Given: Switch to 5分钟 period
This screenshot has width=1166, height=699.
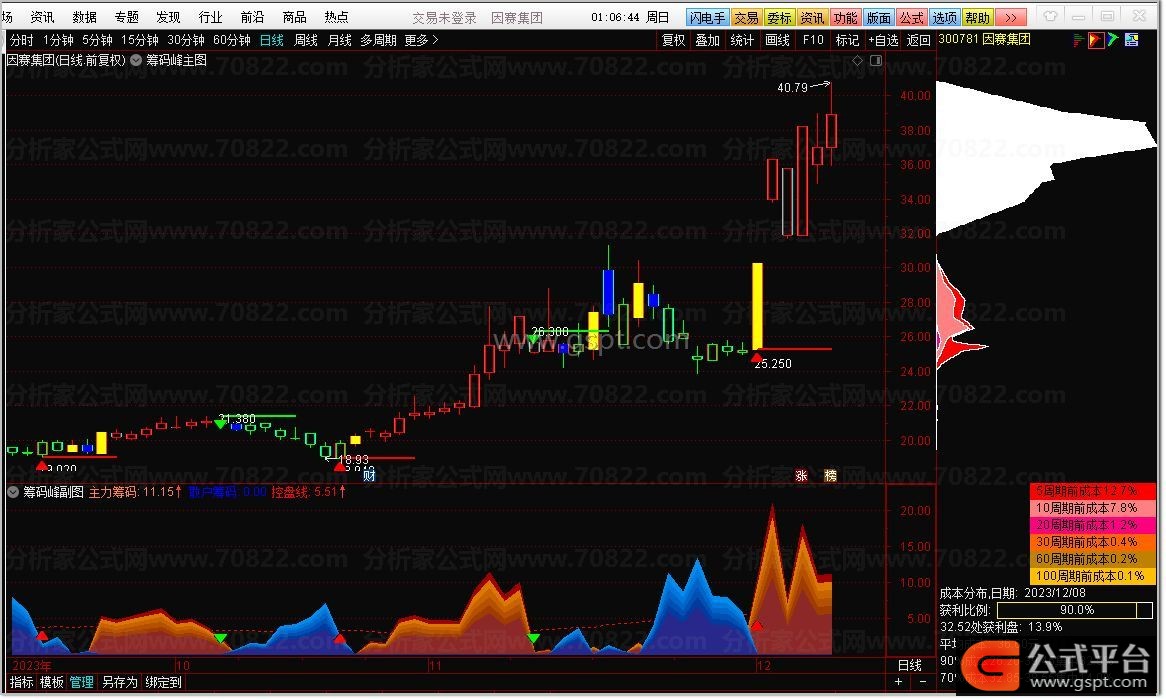Looking at the screenshot, I should click(97, 40).
